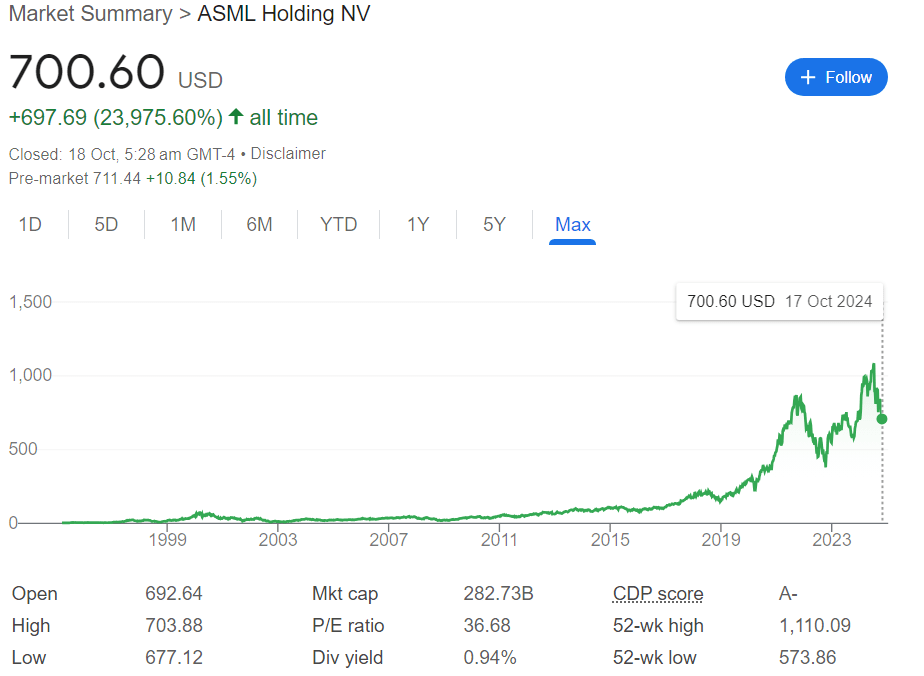Select the 1D chart range tab
The image size is (924, 676).
[x=30, y=224]
